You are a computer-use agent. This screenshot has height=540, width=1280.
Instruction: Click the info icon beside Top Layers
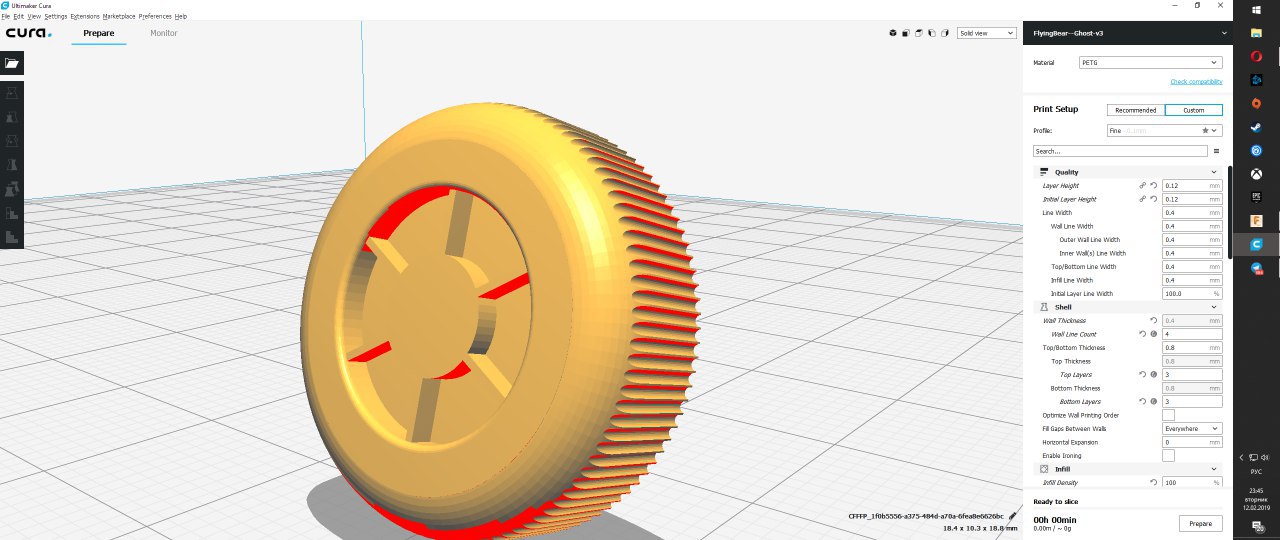point(1153,374)
